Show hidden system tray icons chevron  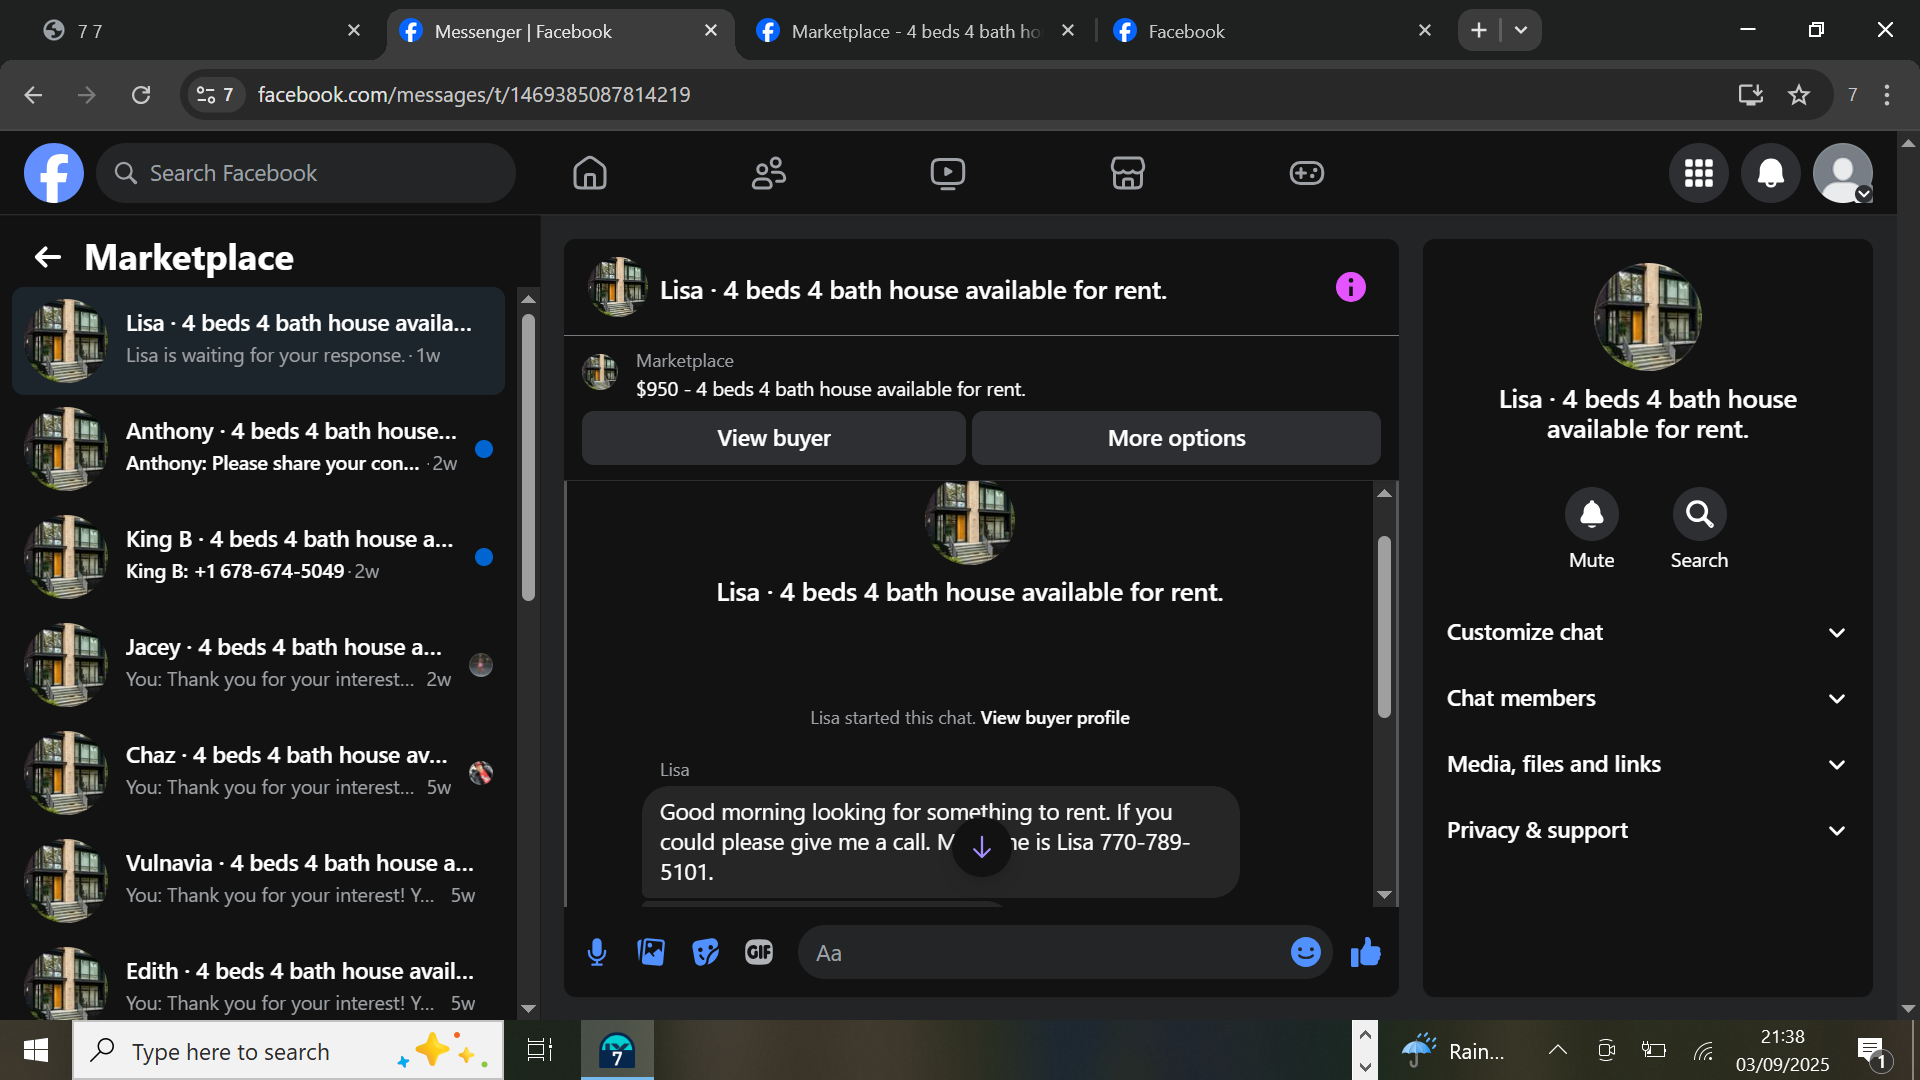pos(1558,1050)
